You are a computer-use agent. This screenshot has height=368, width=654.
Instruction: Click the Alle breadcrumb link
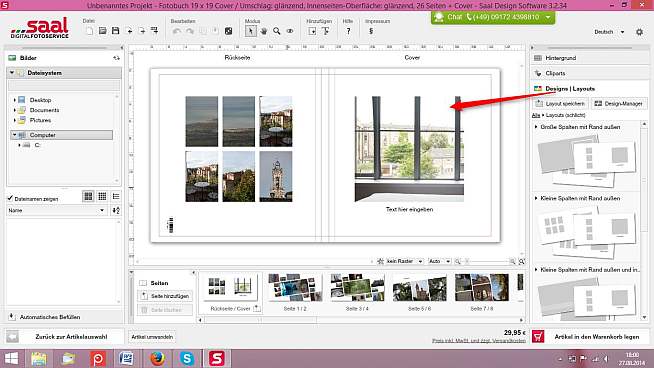pos(536,115)
